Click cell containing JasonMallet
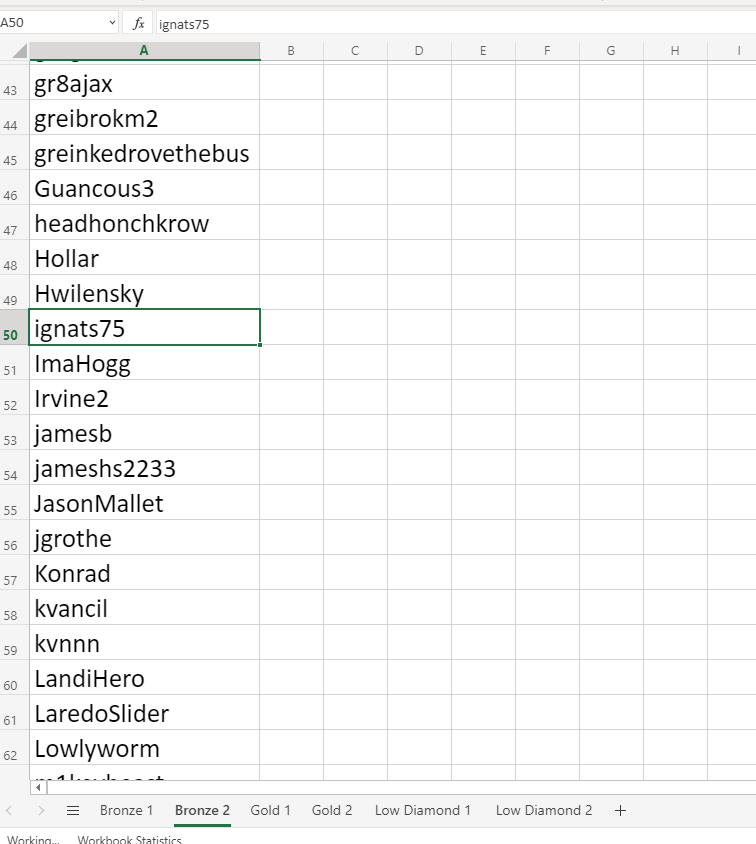Viewport: 756px width, 844px height. pos(144,504)
